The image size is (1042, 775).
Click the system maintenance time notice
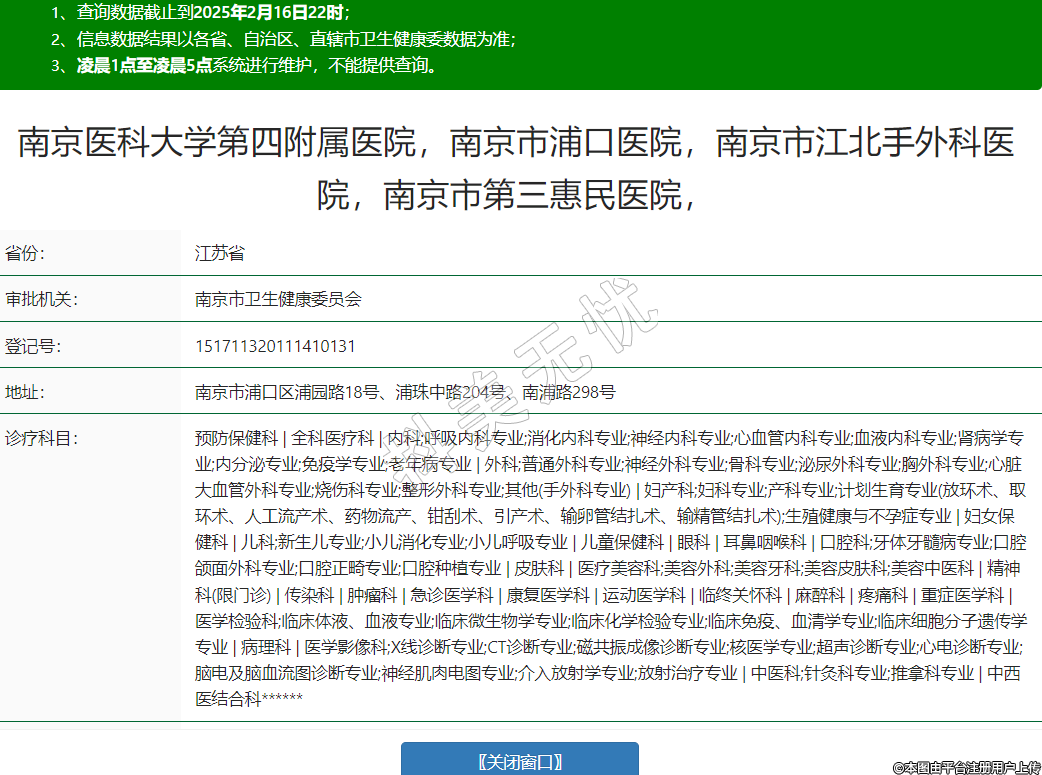(x=245, y=66)
